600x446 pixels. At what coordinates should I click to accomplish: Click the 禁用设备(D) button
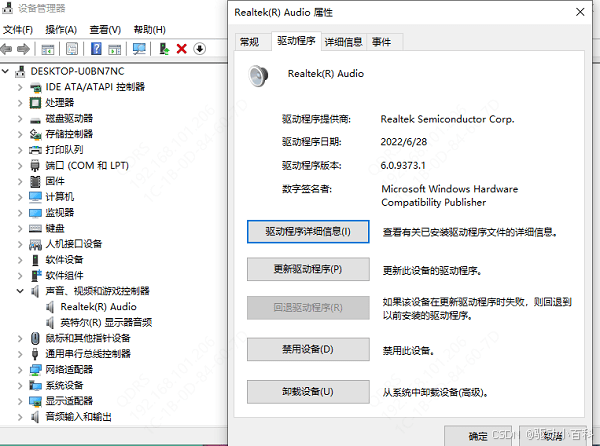(308, 349)
